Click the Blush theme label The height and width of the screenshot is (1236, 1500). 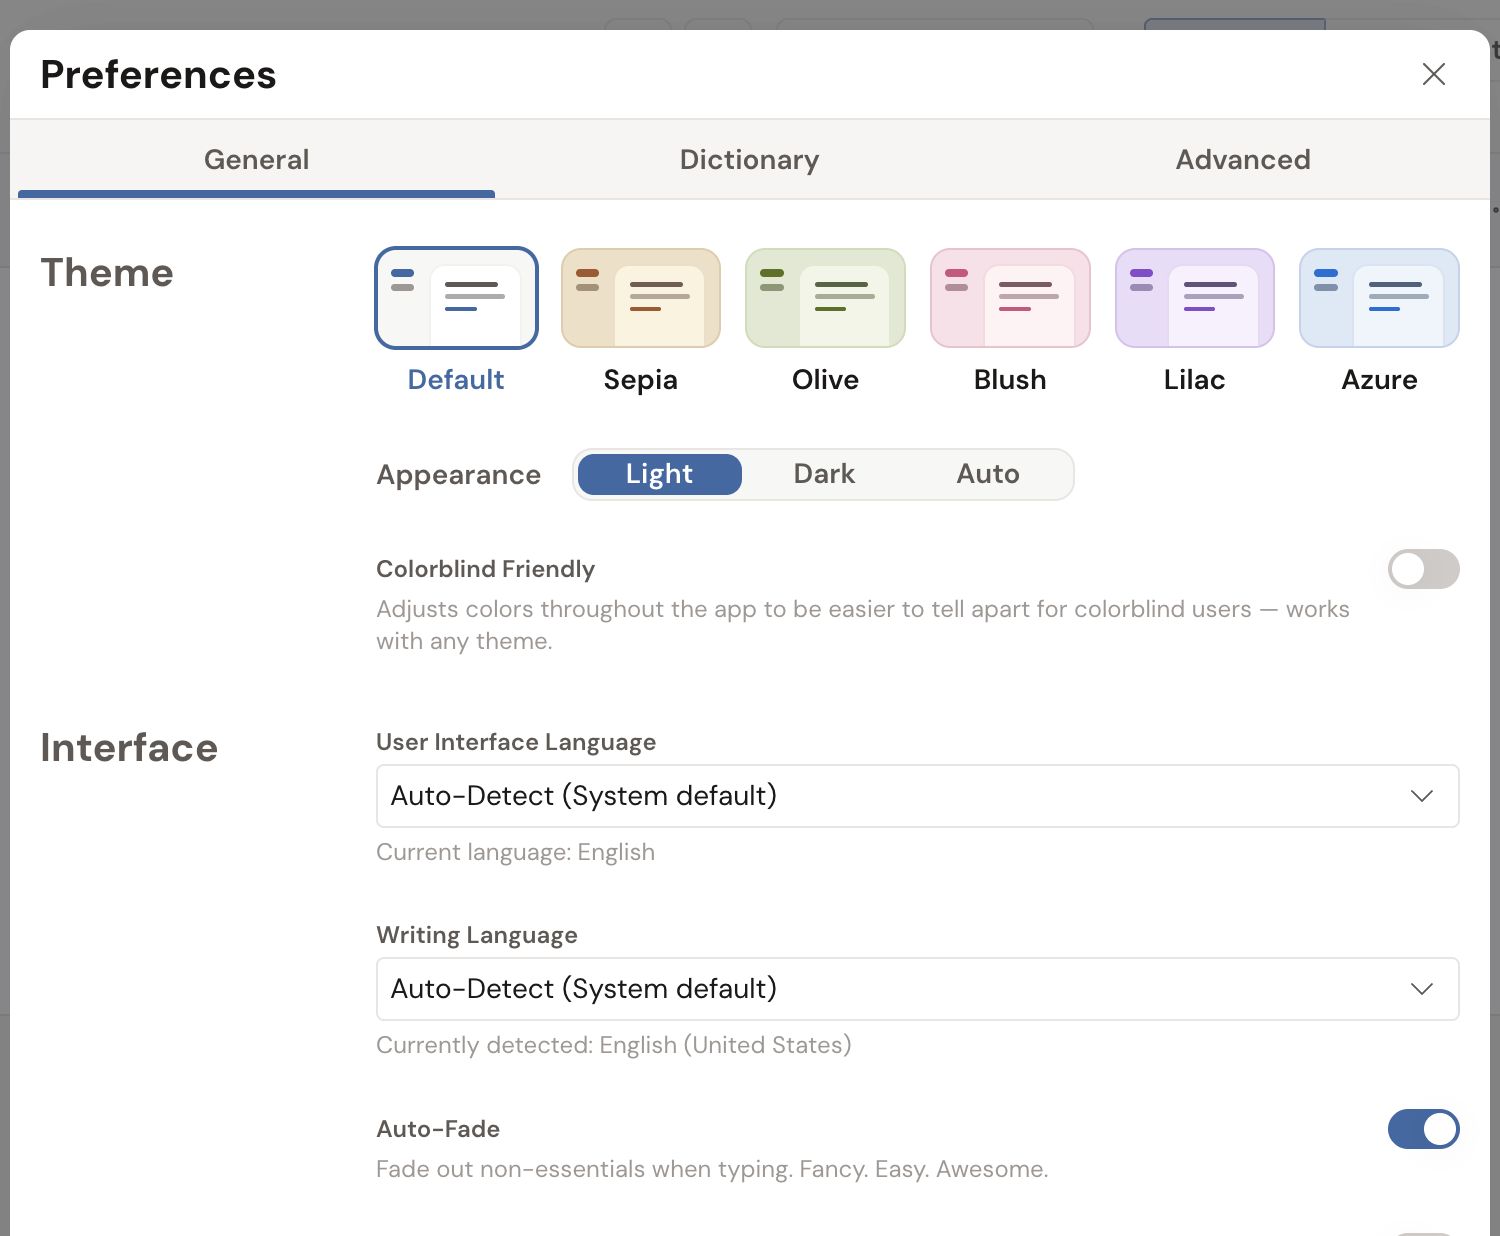(x=1010, y=380)
